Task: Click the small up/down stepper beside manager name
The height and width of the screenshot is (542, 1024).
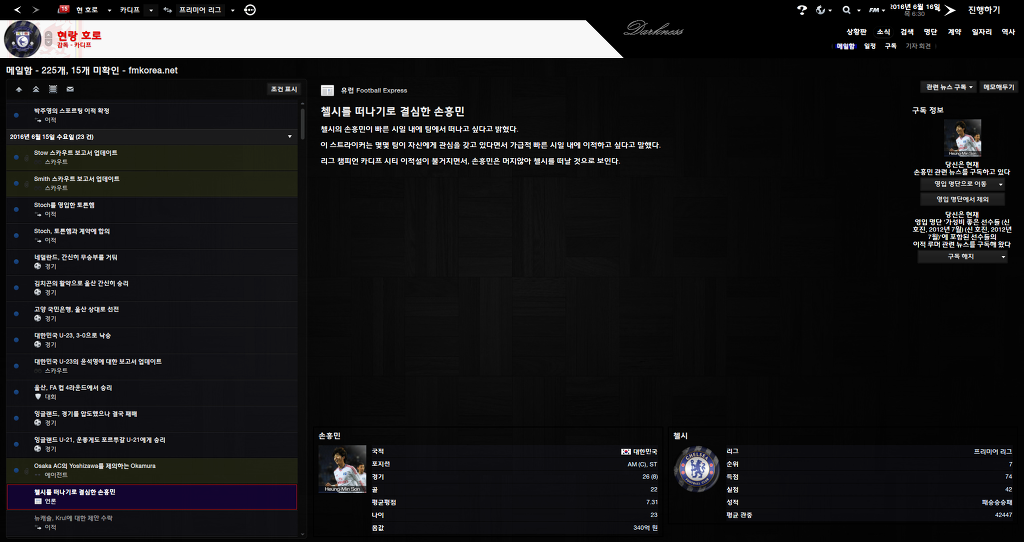Action: [50, 39]
